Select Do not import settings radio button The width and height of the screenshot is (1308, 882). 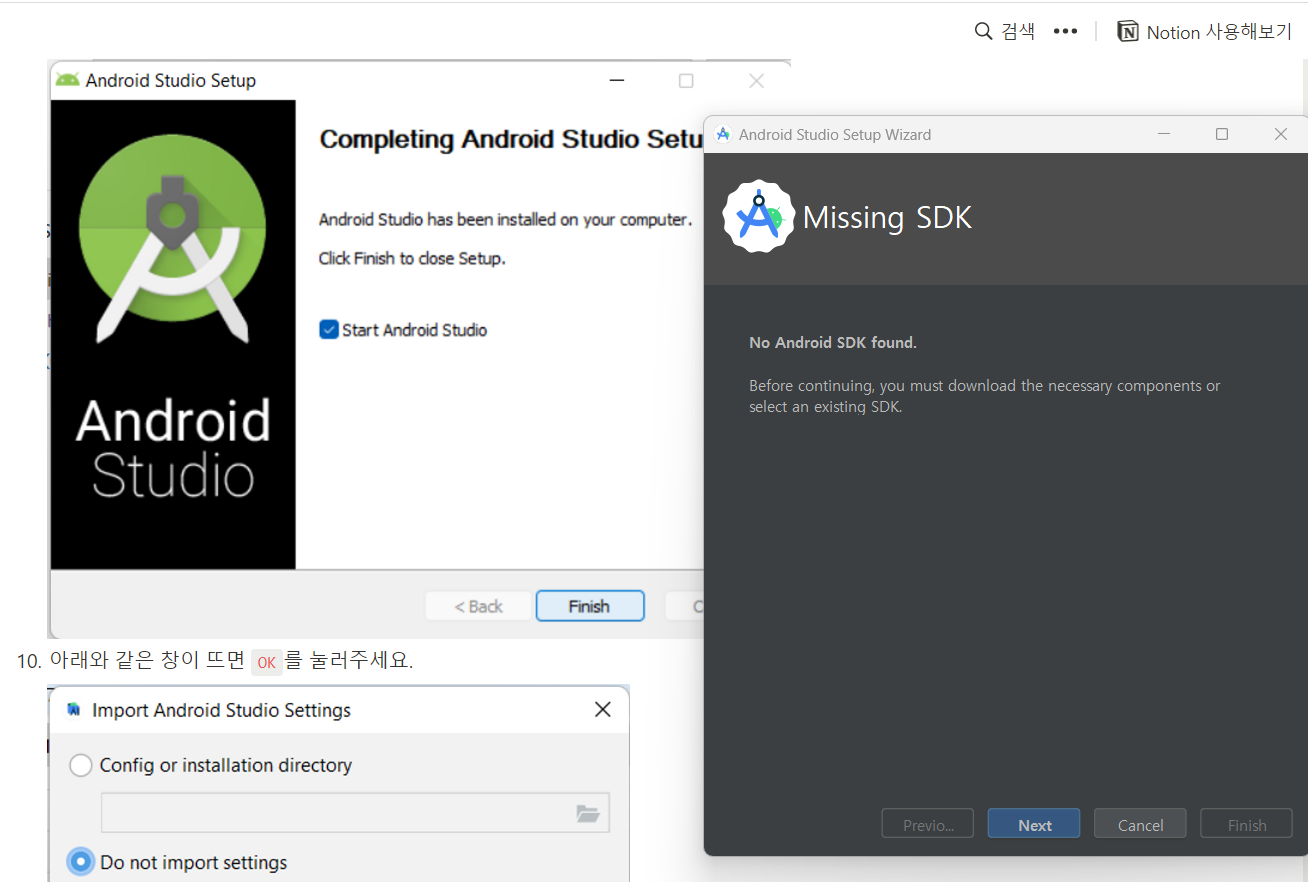pyautogui.click(x=81, y=862)
